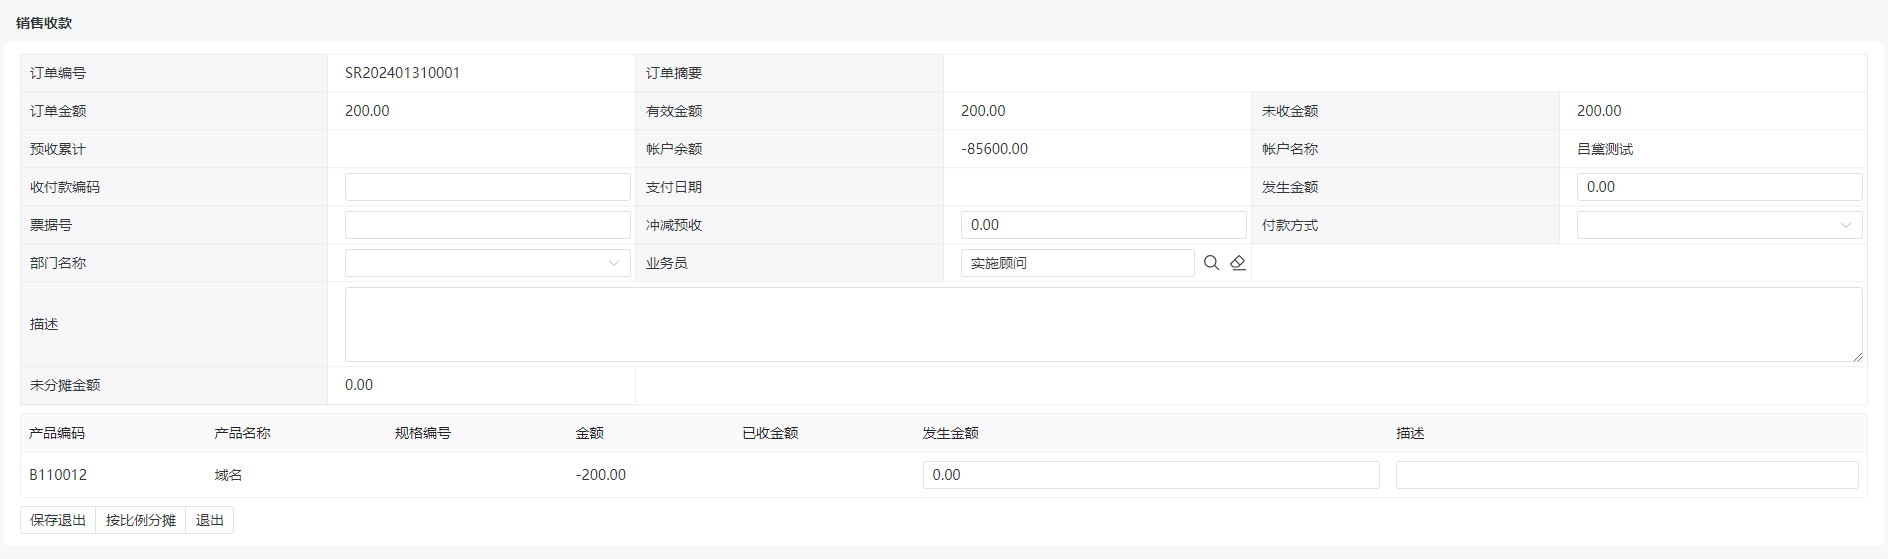Click the 帐户余额 label
1888x559 pixels.
coord(674,149)
